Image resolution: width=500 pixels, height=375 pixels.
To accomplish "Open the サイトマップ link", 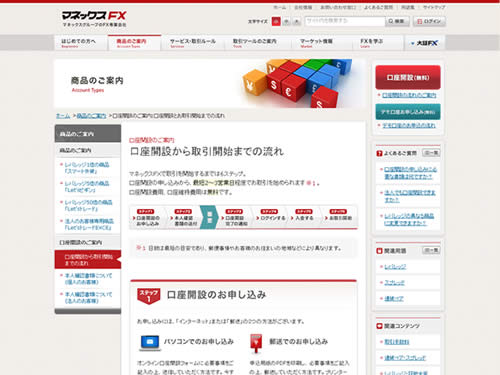I will pyautogui.click(x=434, y=7).
